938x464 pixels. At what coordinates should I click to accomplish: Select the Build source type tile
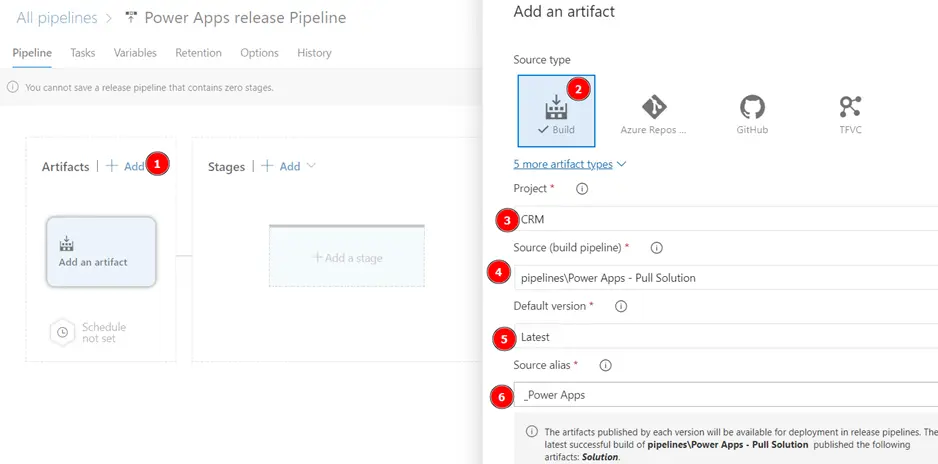pos(556,111)
